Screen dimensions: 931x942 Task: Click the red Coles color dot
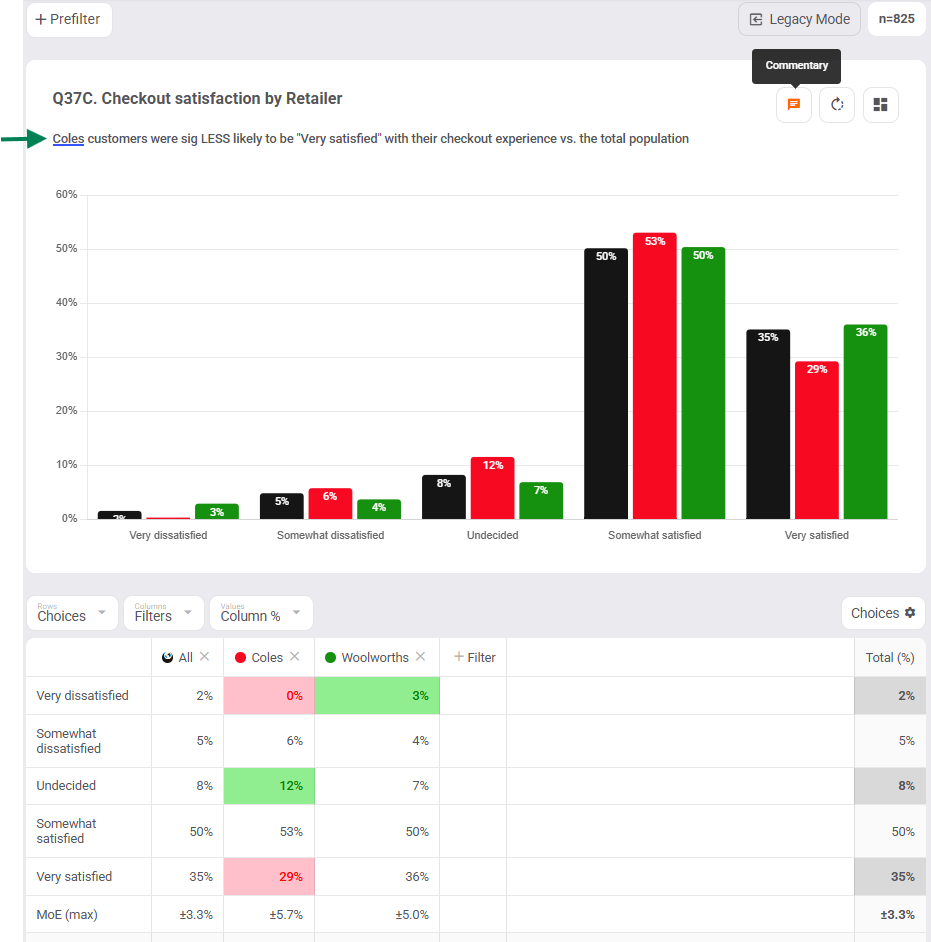240,657
